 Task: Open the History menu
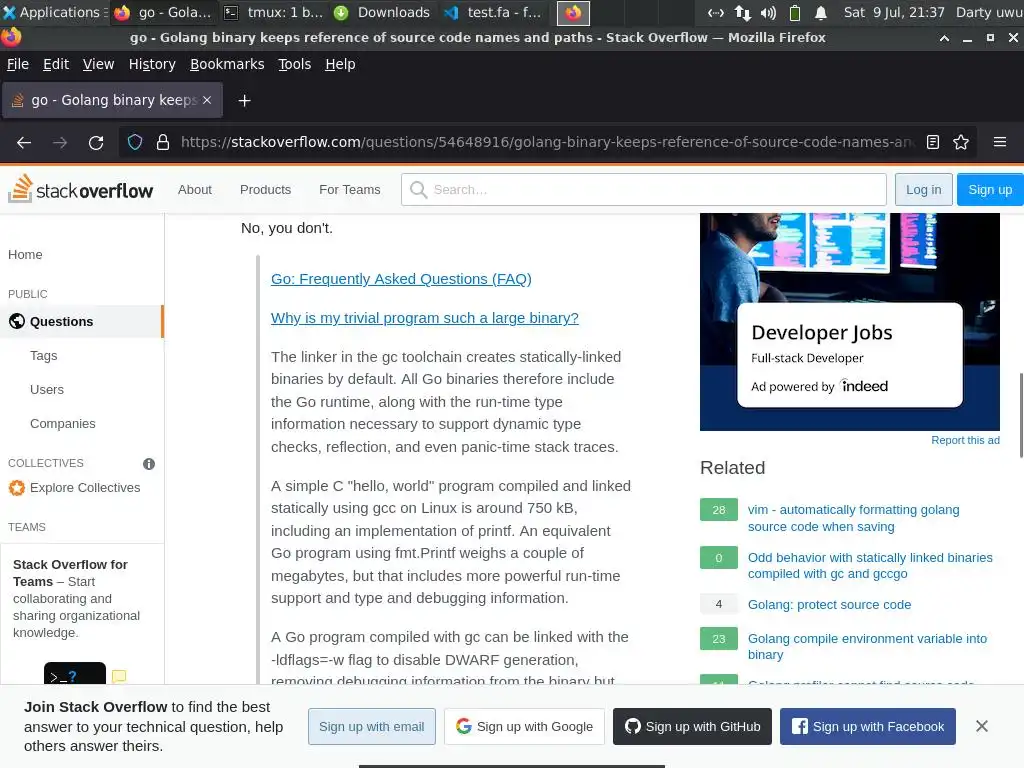click(152, 64)
